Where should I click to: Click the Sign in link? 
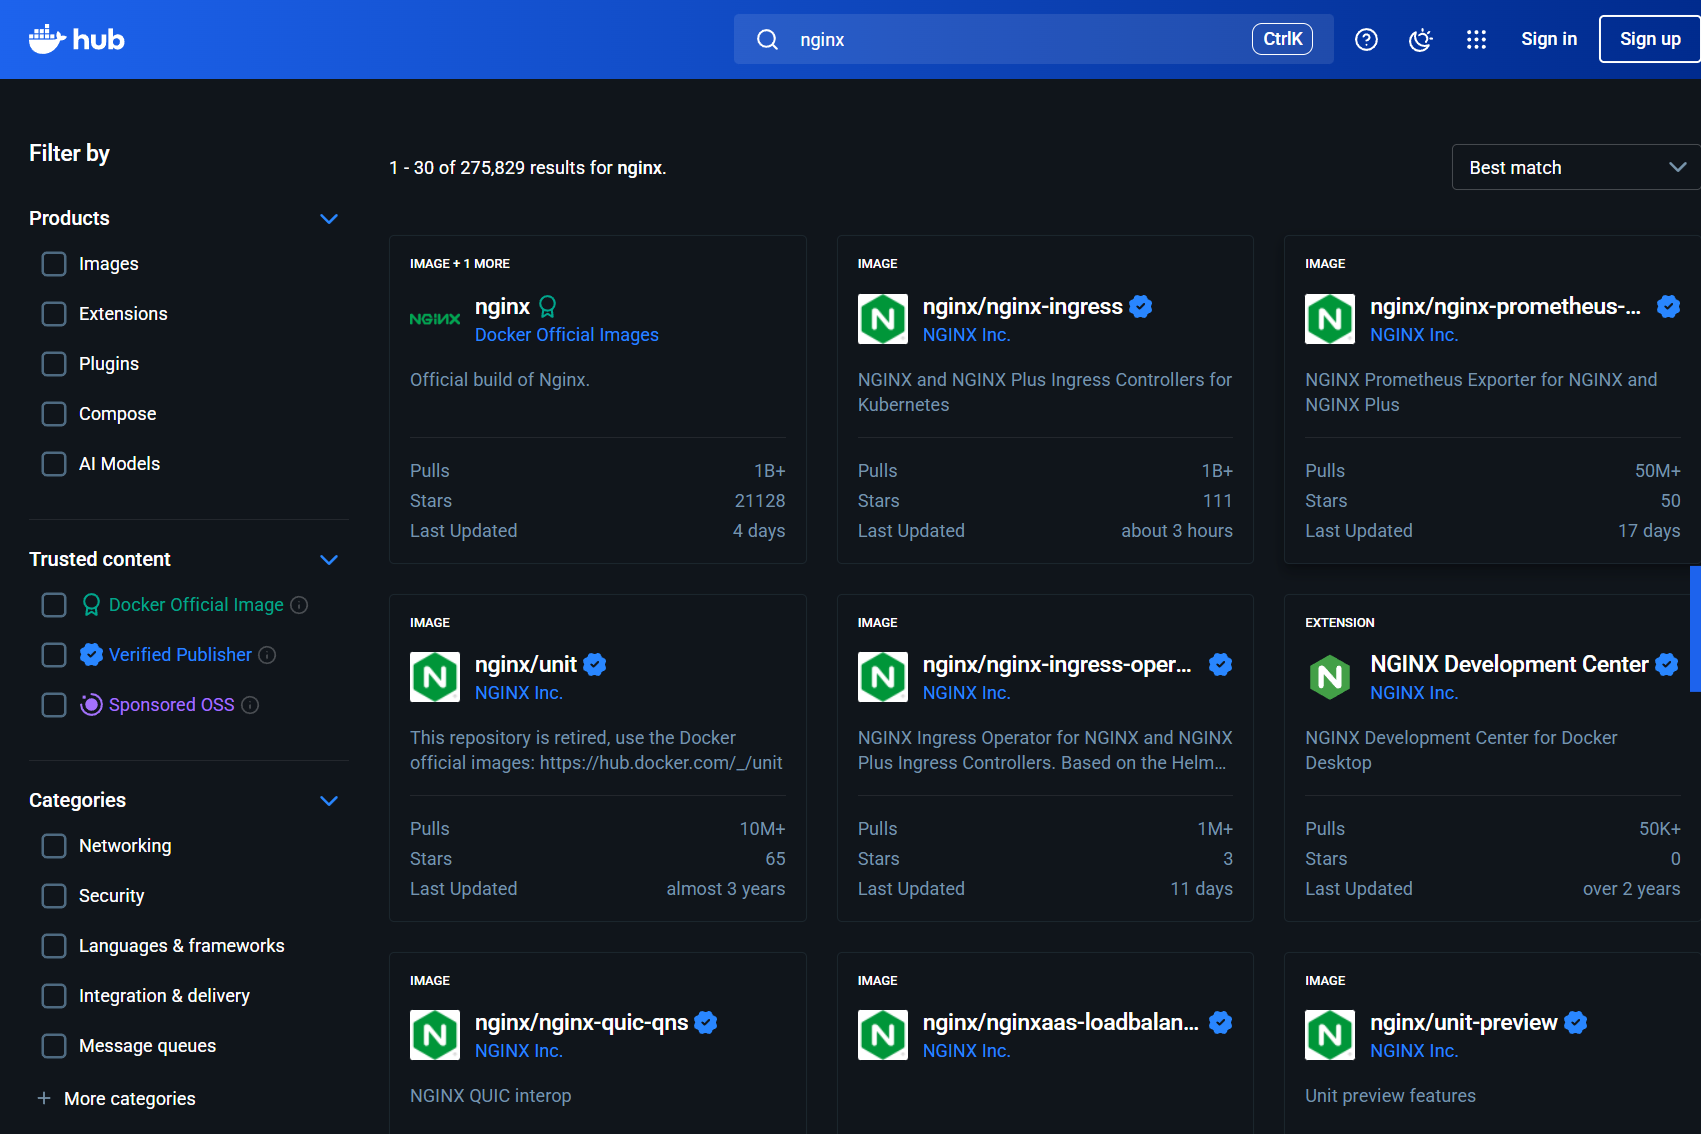tap(1549, 39)
